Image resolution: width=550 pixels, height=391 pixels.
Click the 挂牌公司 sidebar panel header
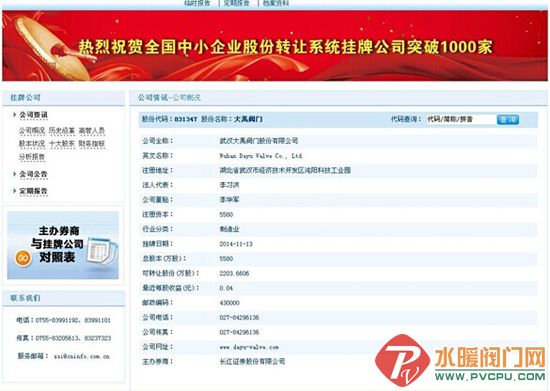click(x=63, y=98)
